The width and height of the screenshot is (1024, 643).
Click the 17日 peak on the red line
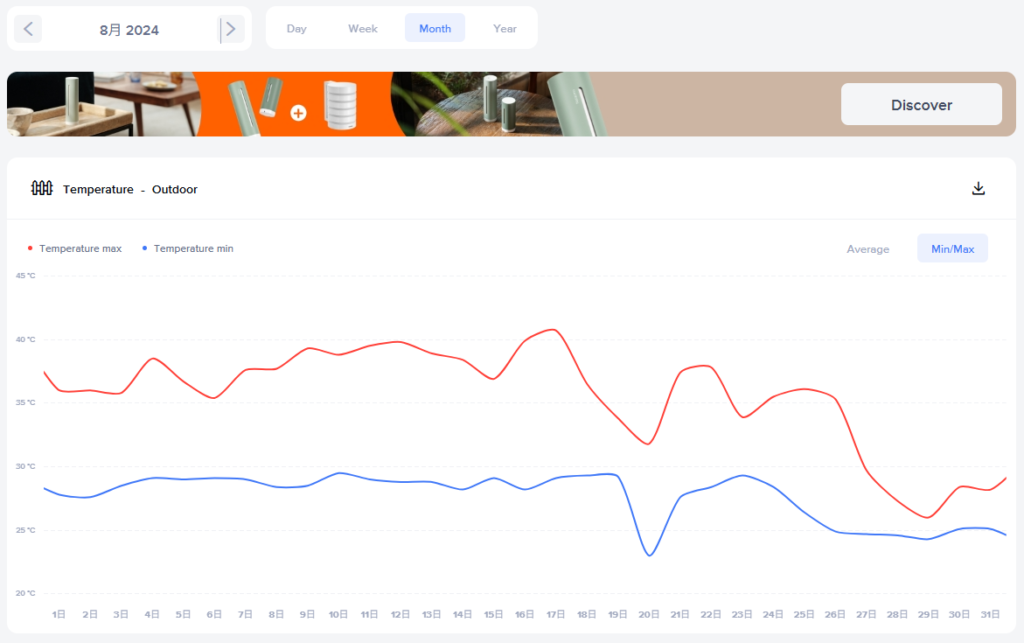click(x=553, y=329)
